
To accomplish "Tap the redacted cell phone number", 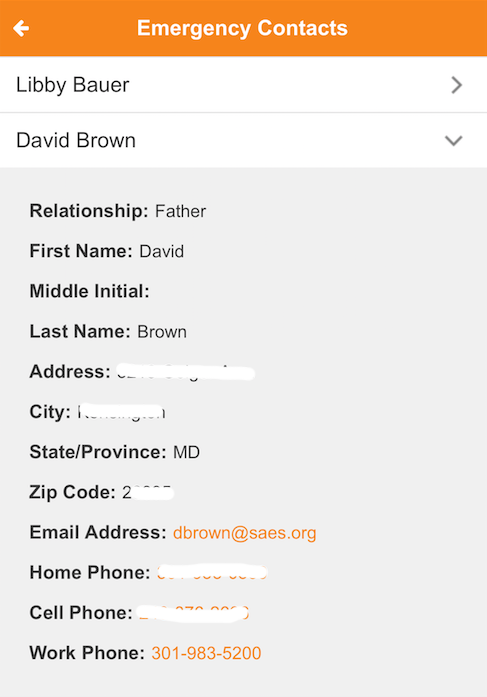I will coord(193,613).
